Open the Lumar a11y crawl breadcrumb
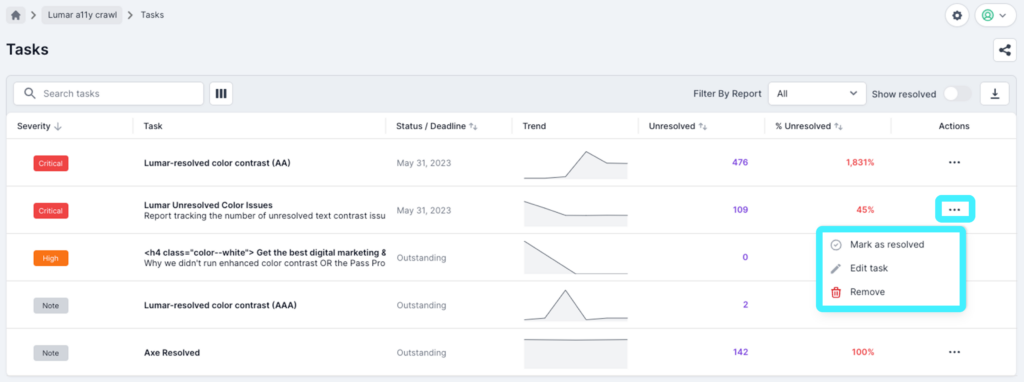Image resolution: width=1024 pixels, height=382 pixels. pyautogui.click(x=82, y=15)
